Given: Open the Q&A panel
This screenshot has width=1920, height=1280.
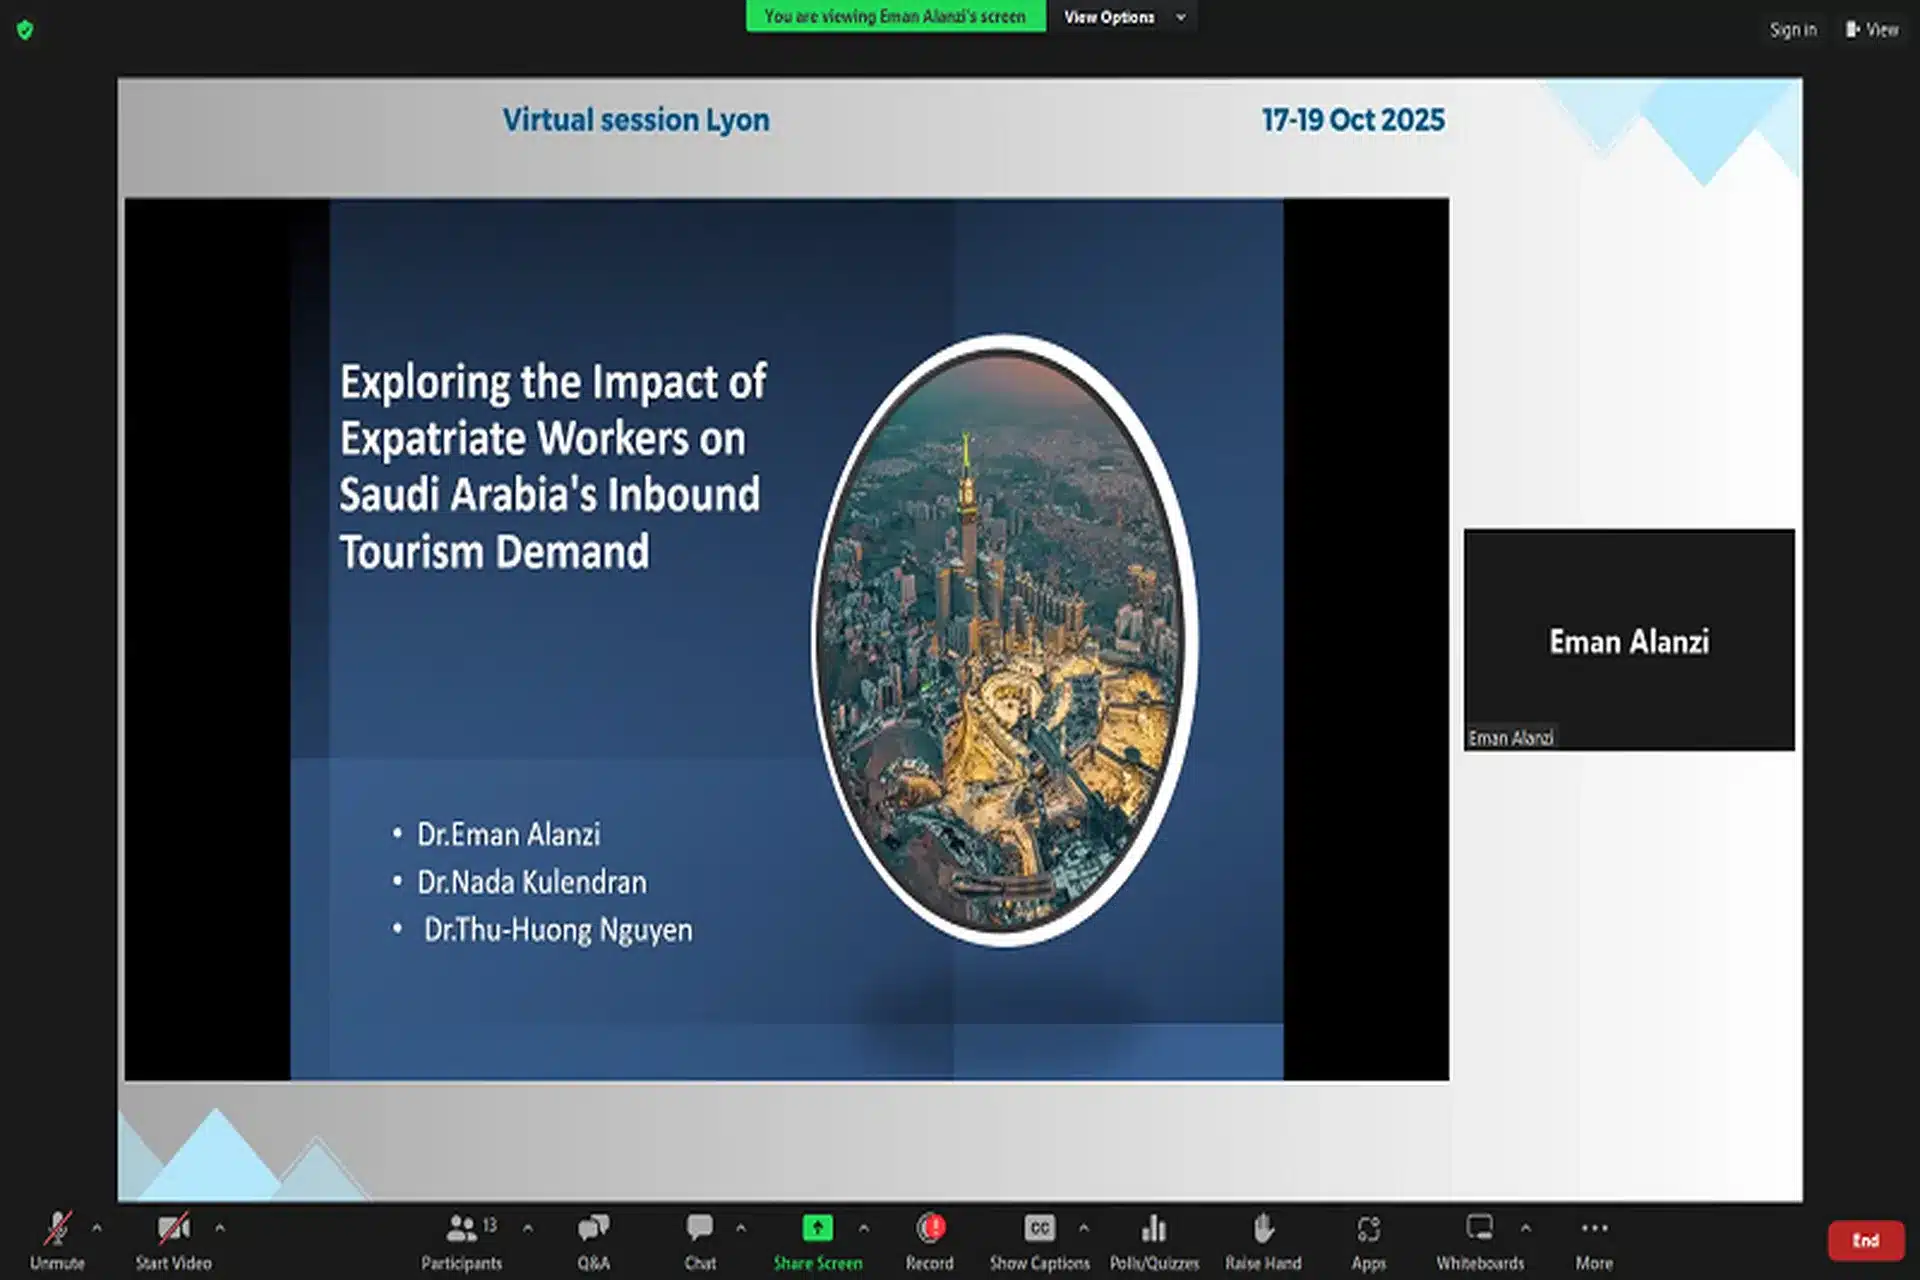Looking at the screenshot, I should 593,1229.
